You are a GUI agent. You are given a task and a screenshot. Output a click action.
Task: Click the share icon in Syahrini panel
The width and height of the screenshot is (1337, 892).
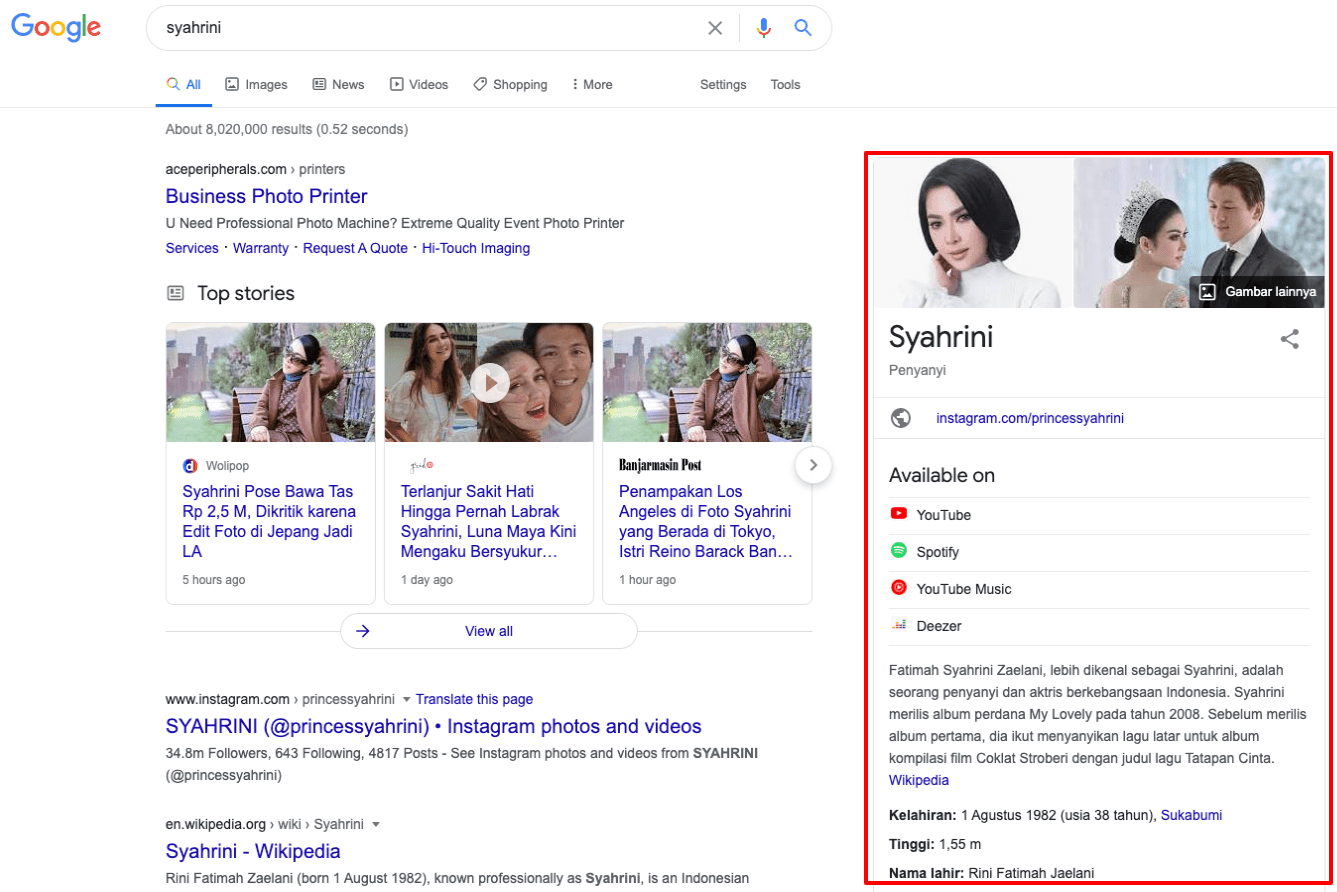click(x=1290, y=339)
